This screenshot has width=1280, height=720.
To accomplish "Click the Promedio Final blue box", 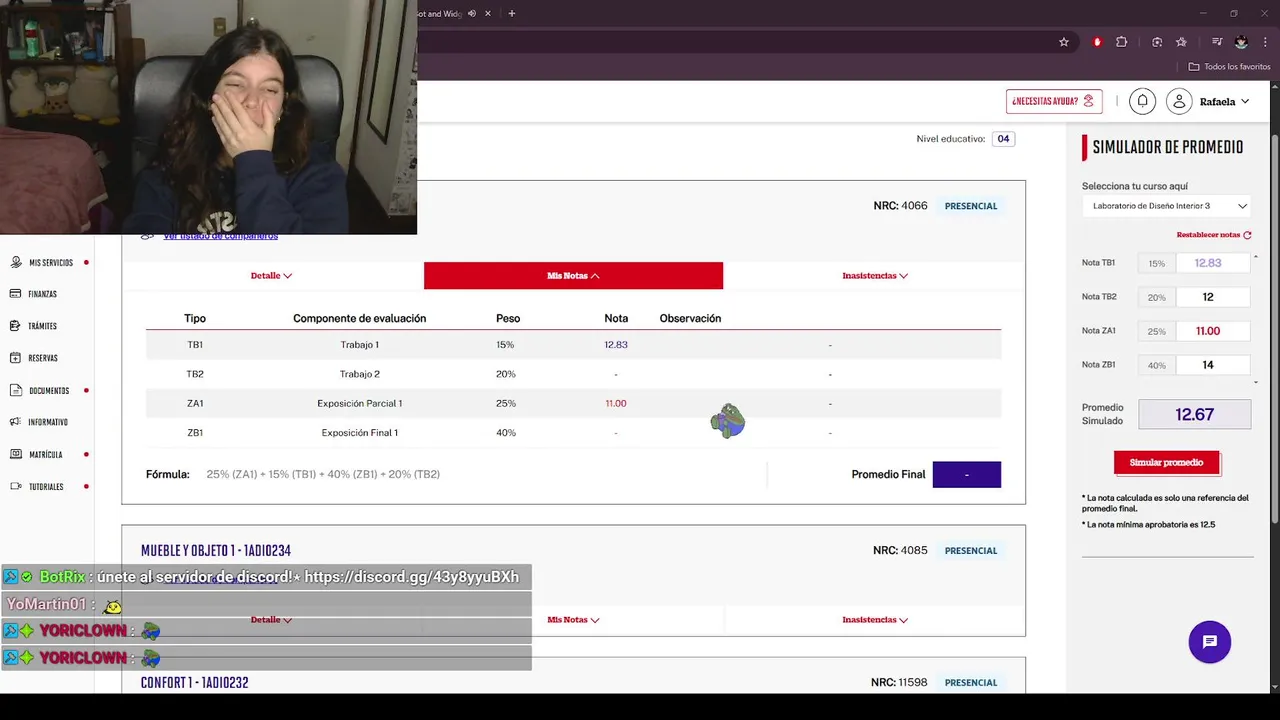I will coord(966,474).
